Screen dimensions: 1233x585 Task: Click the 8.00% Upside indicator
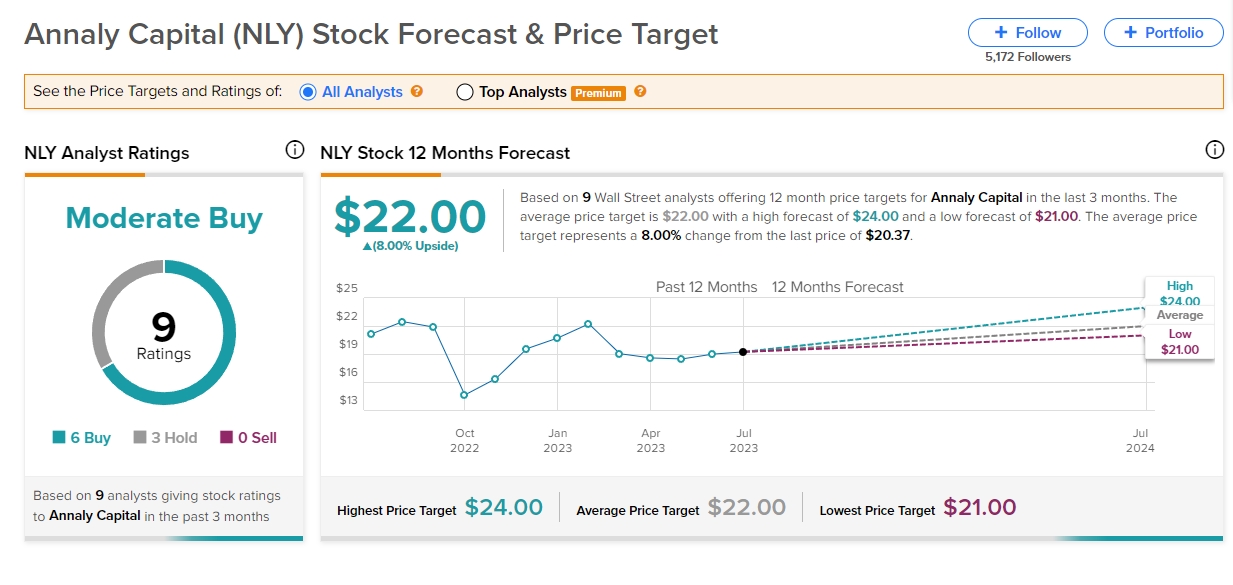pyautogui.click(x=410, y=246)
